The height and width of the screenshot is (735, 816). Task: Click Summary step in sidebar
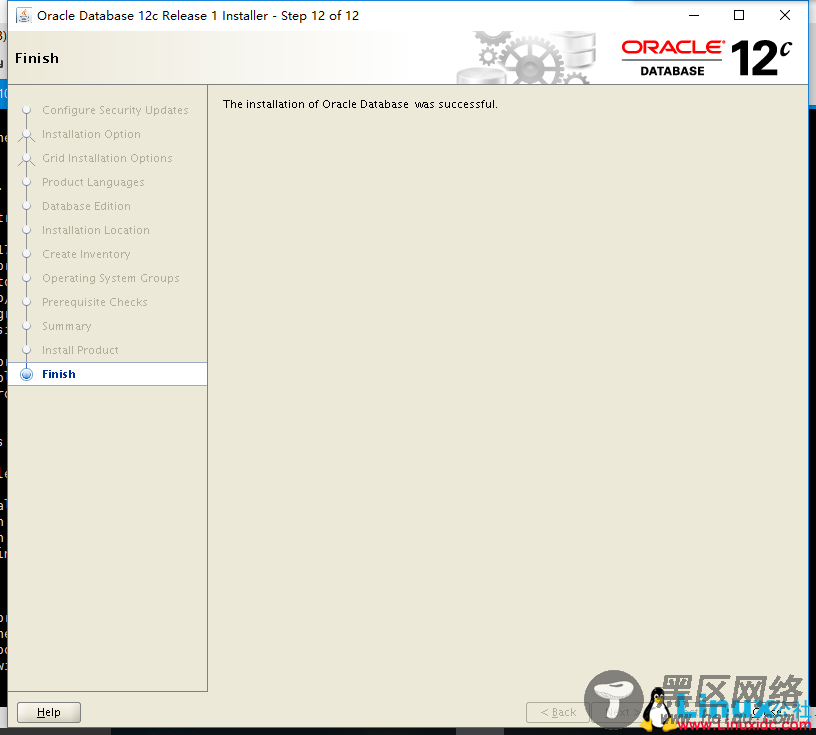67,326
